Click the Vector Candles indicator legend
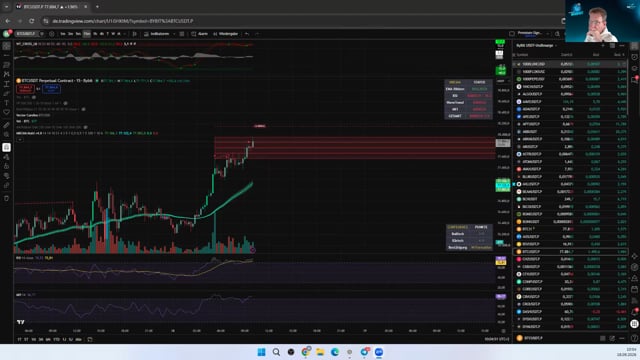The height and width of the screenshot is (360, 640). (x=33, y=116)
